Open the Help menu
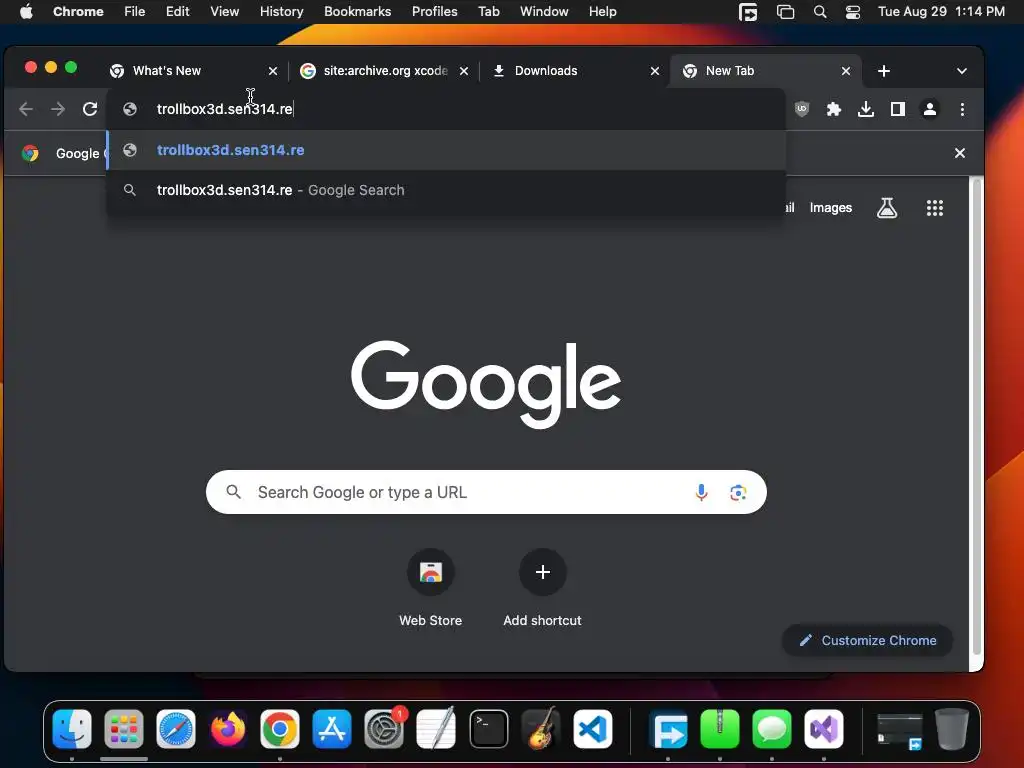 602,12
